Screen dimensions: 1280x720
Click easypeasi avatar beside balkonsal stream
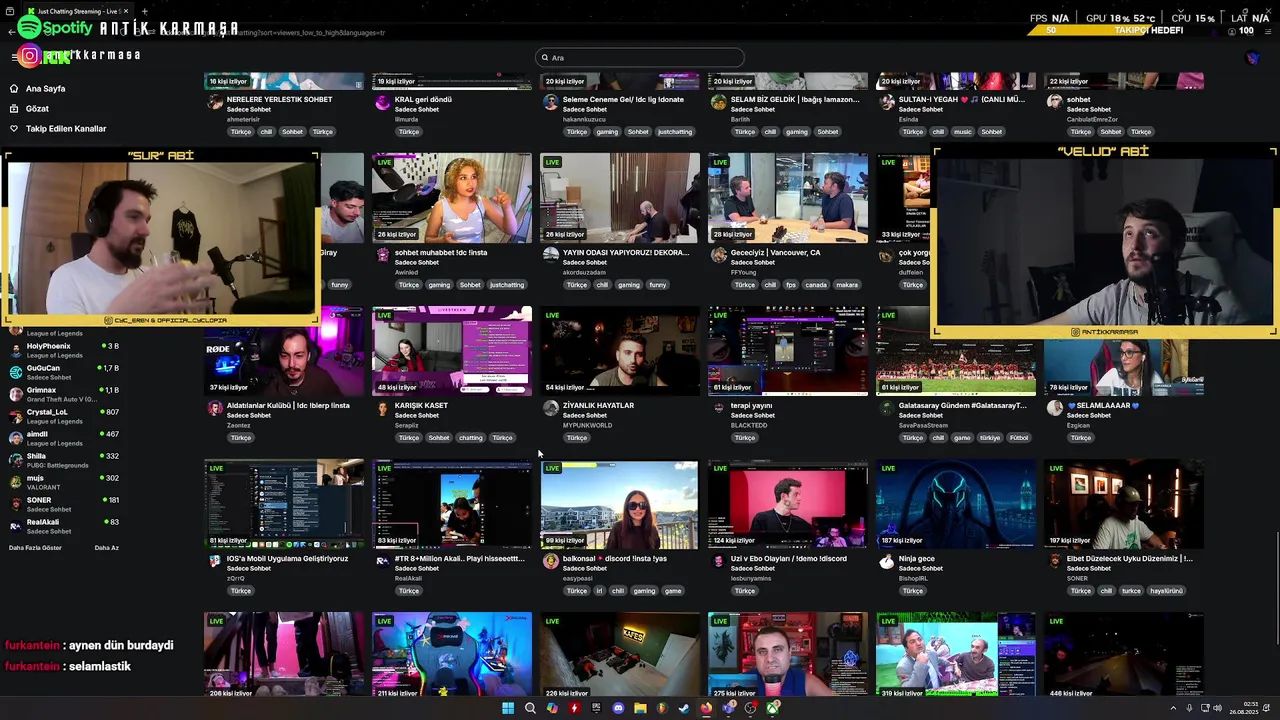pyautogui.click(x=550, y=561)
